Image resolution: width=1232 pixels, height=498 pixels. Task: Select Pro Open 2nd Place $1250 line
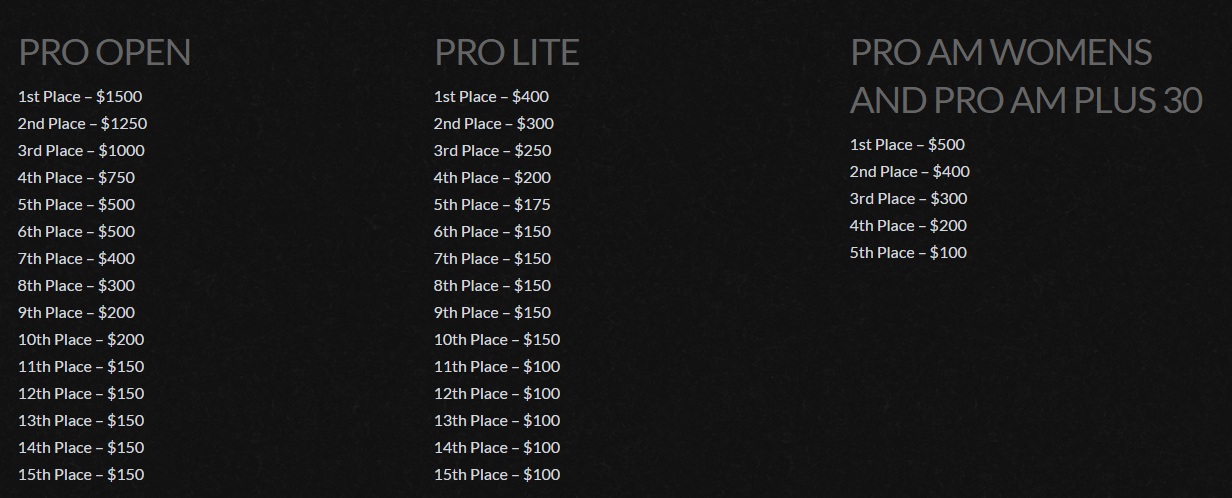[82, 124]
